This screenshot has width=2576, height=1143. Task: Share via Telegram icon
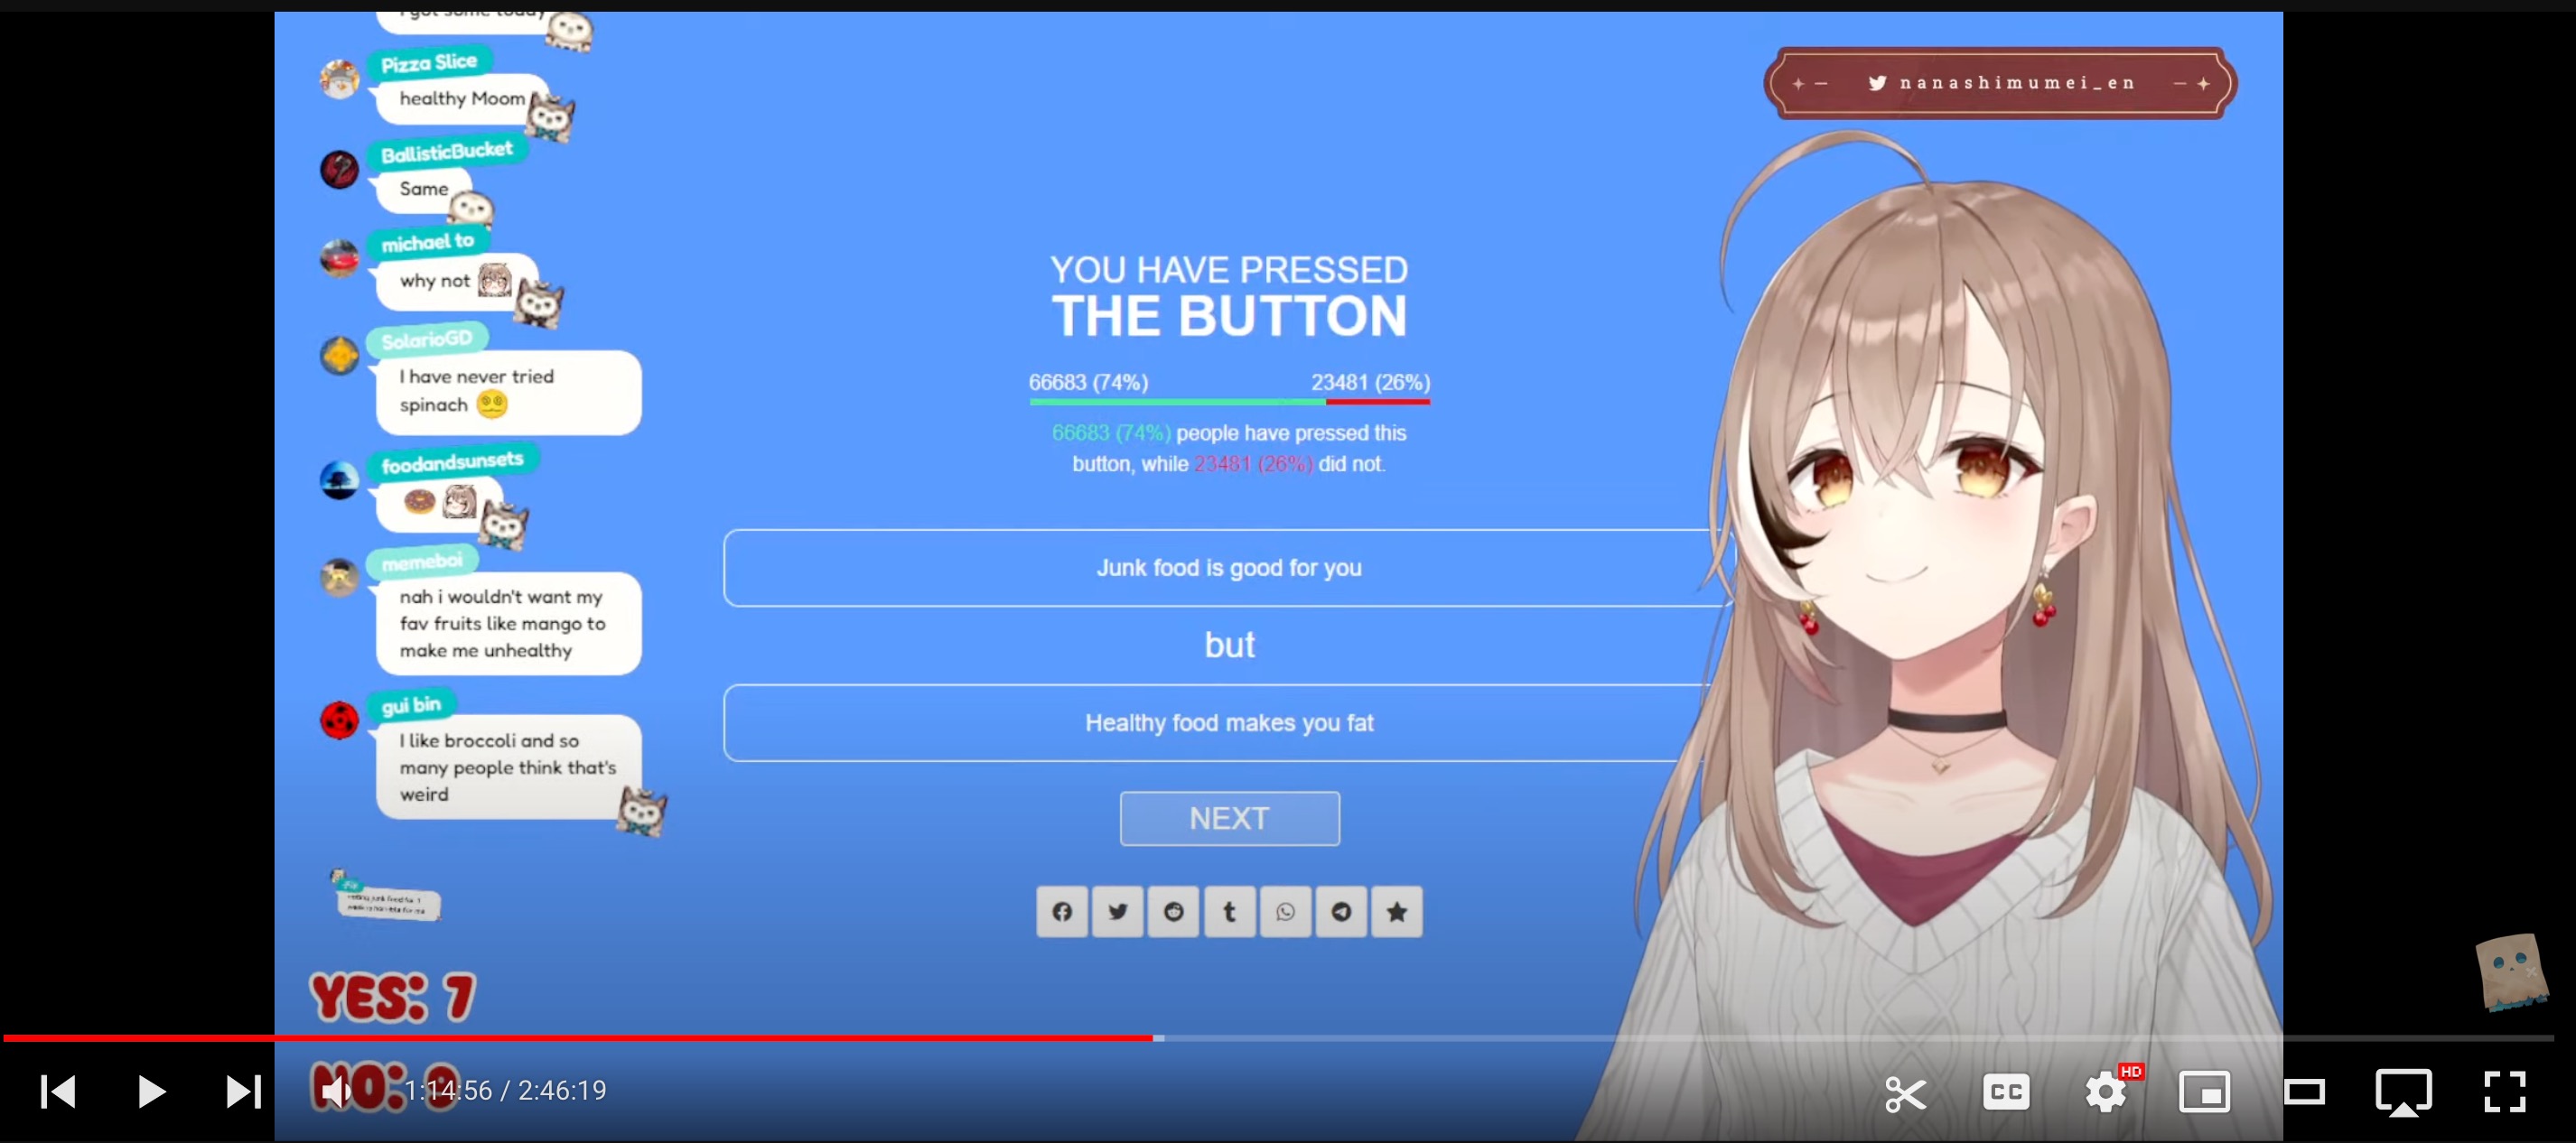(1341, 911)
